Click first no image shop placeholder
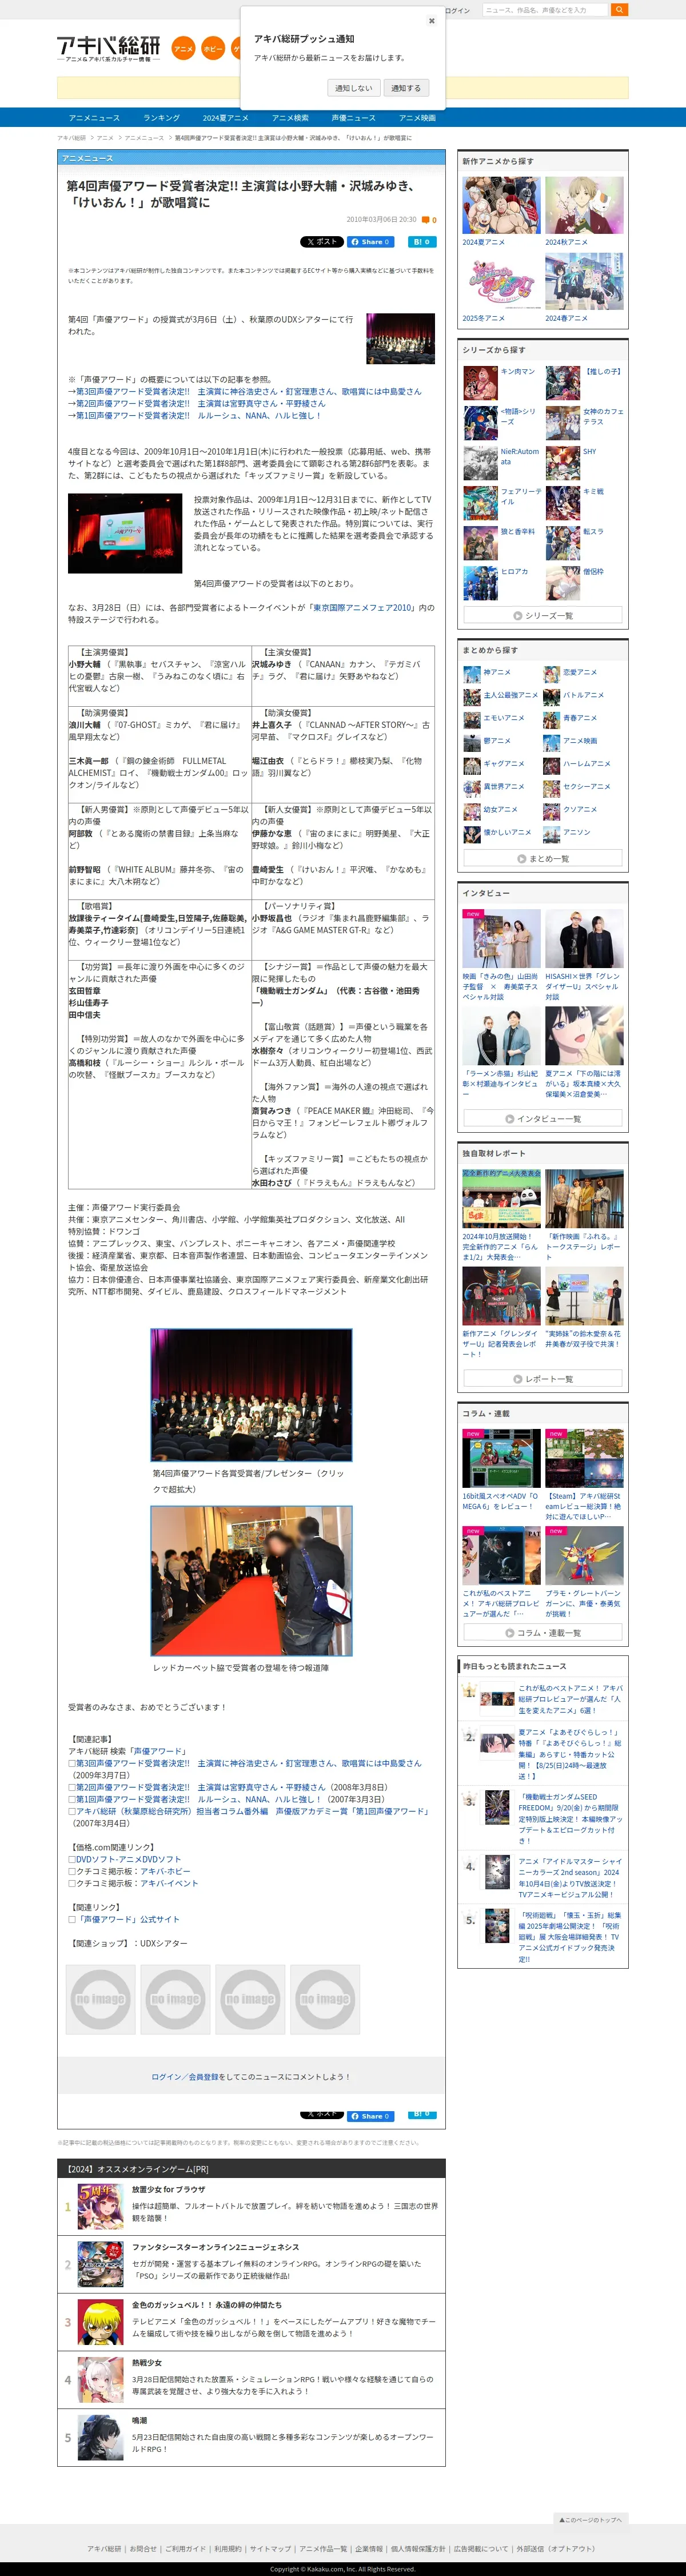 100,1999
